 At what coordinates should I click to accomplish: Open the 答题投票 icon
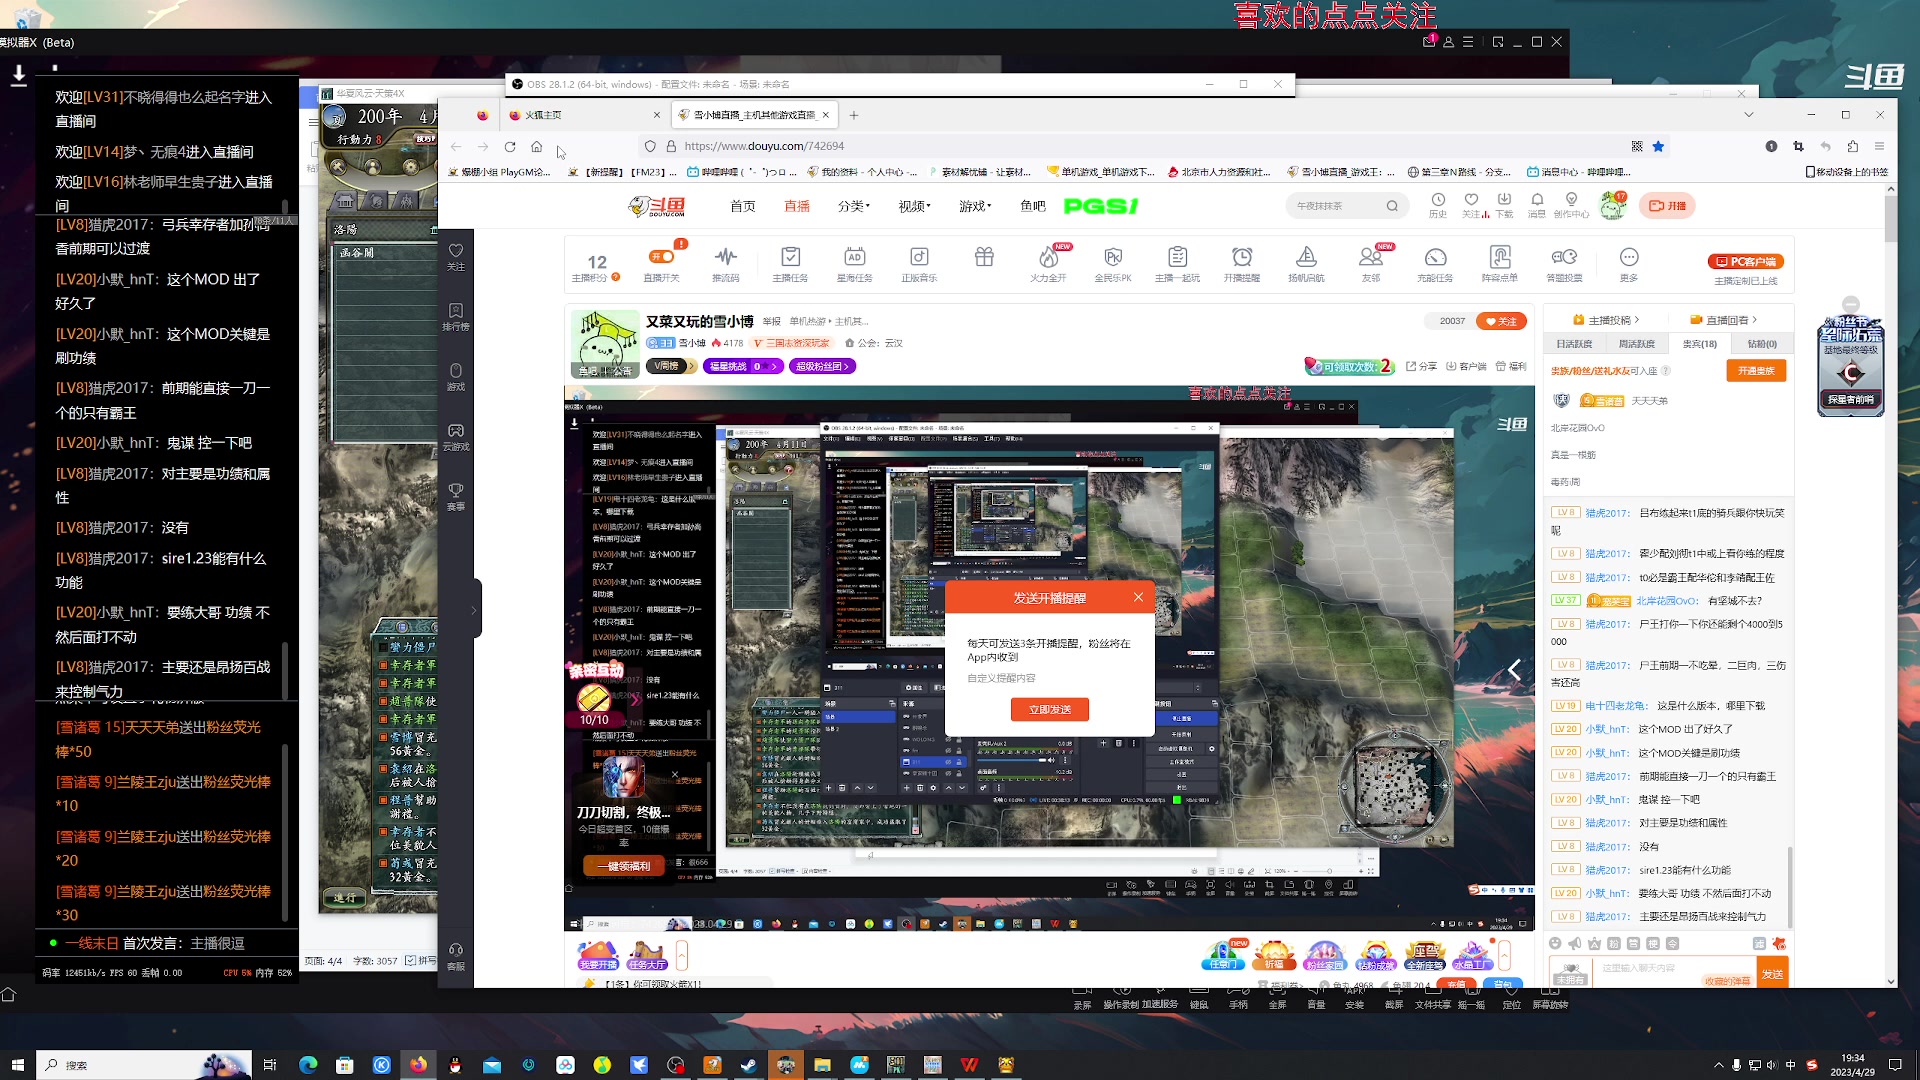click(x=1564, y=257)
